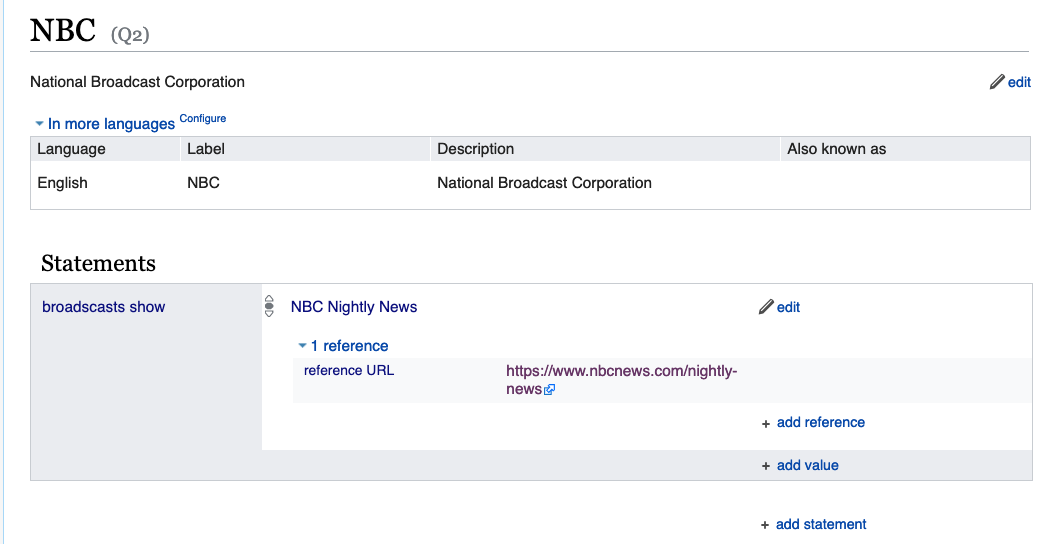The width and height of the screenshot is (1049, 544).
Task: Click the pencil icon beside the description's edit link
Action: click(x=997, y=82)
